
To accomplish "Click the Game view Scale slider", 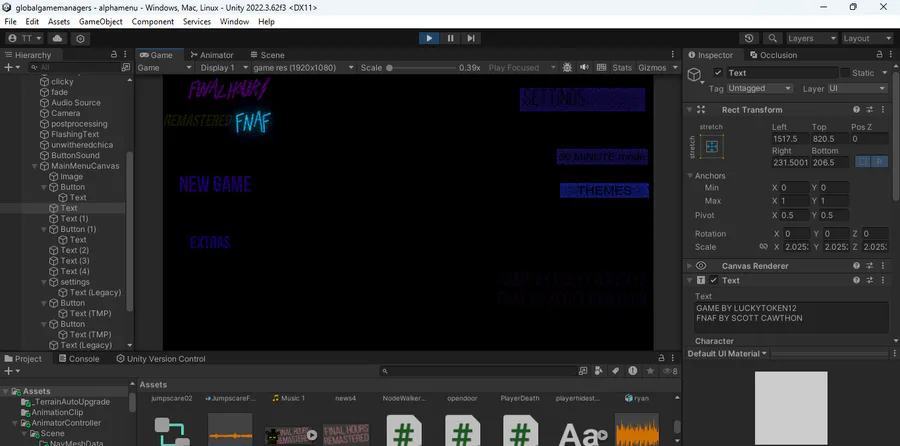I will coord(422,68).
